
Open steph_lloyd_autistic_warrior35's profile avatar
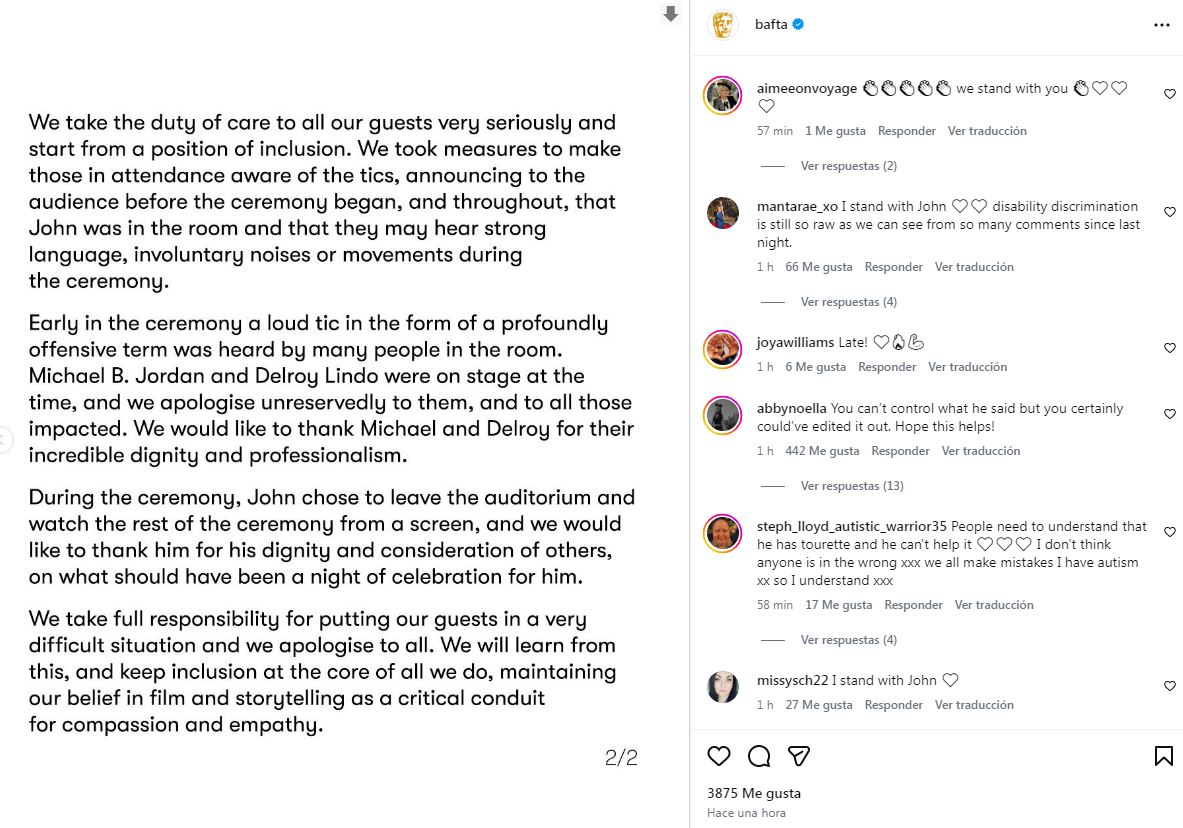click(722, 534)
